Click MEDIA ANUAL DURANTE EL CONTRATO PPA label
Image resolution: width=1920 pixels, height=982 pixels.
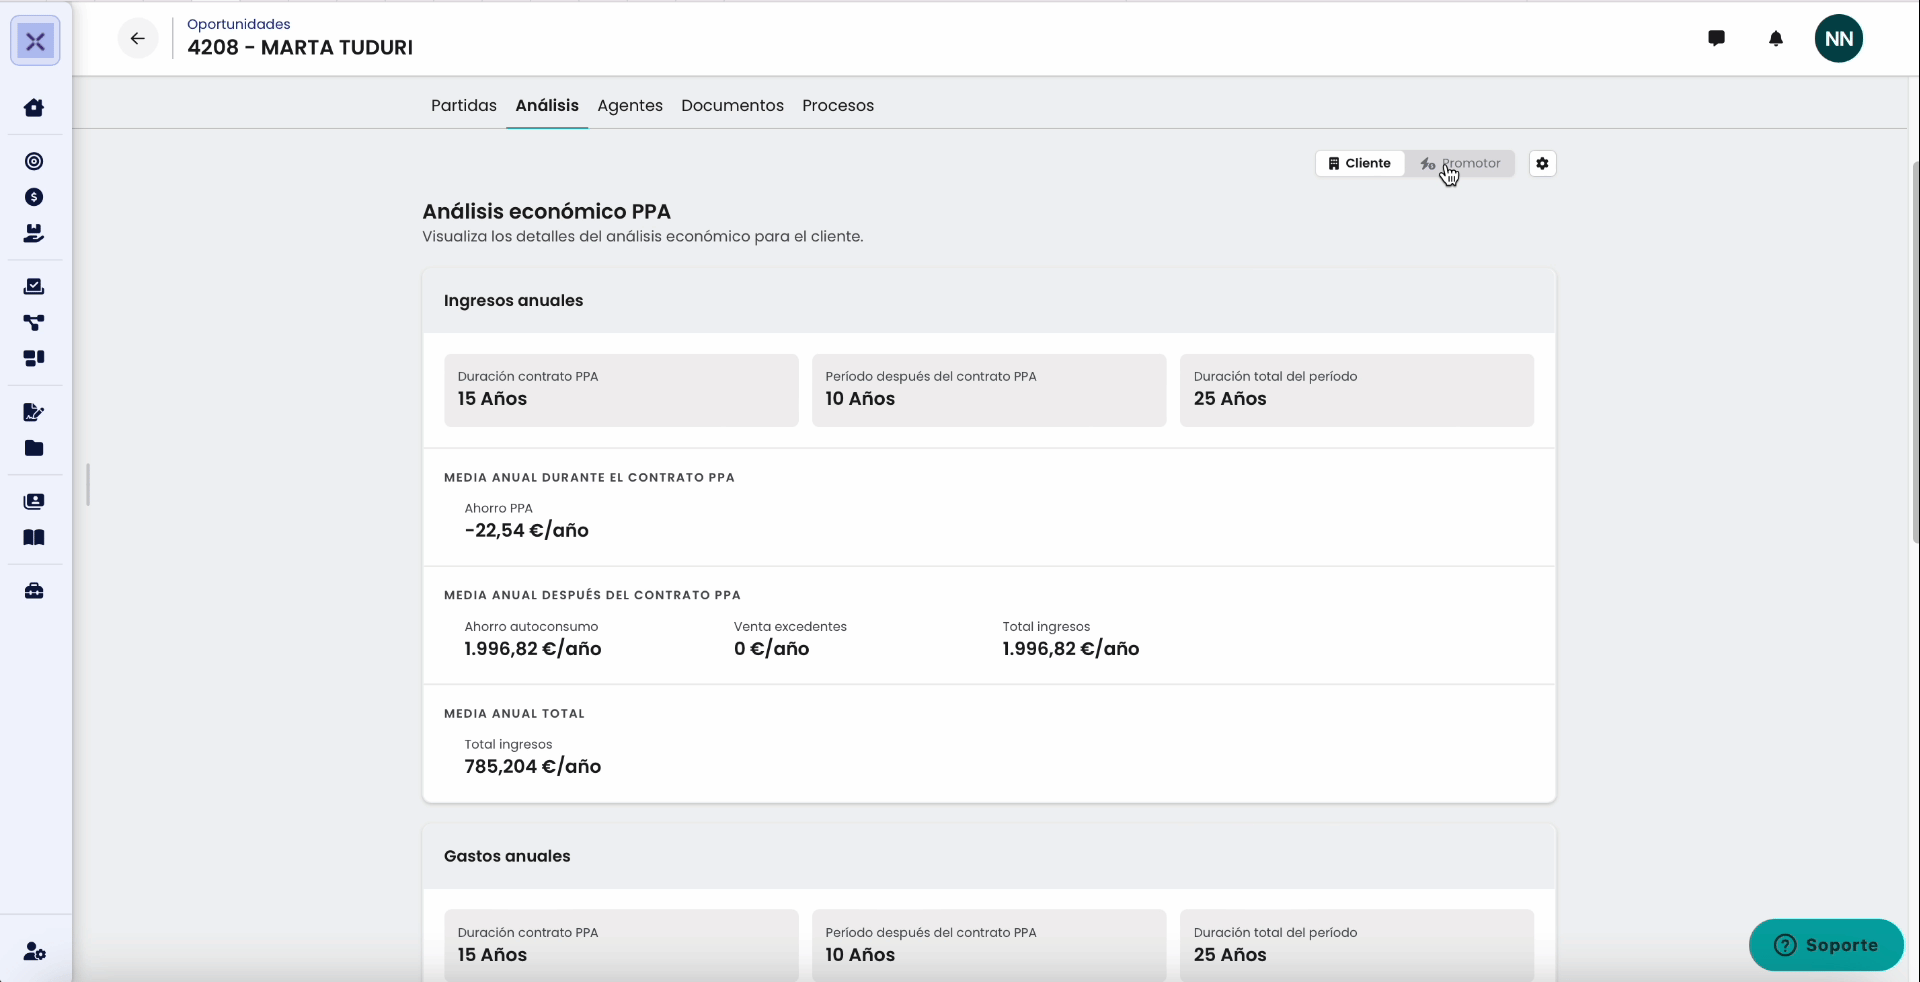click(589, 477)
